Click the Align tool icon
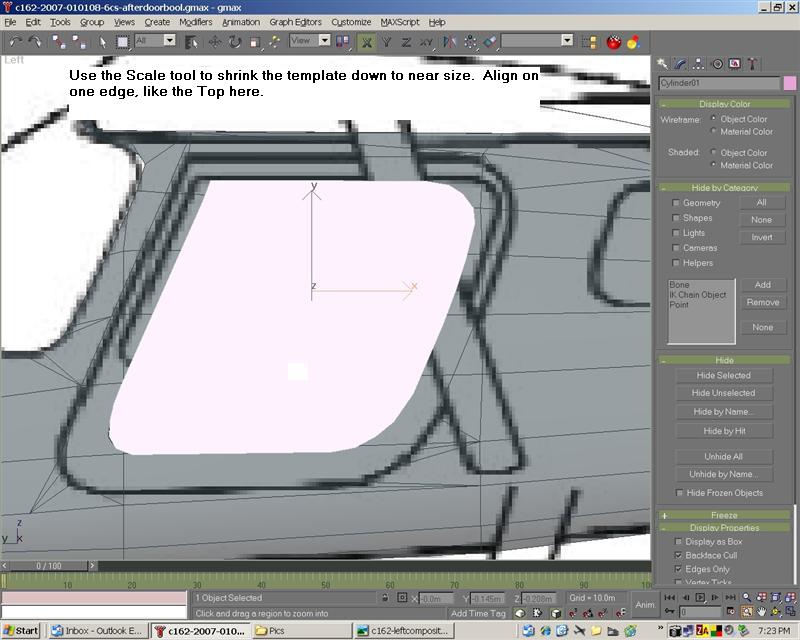 (x=490, y=42)
